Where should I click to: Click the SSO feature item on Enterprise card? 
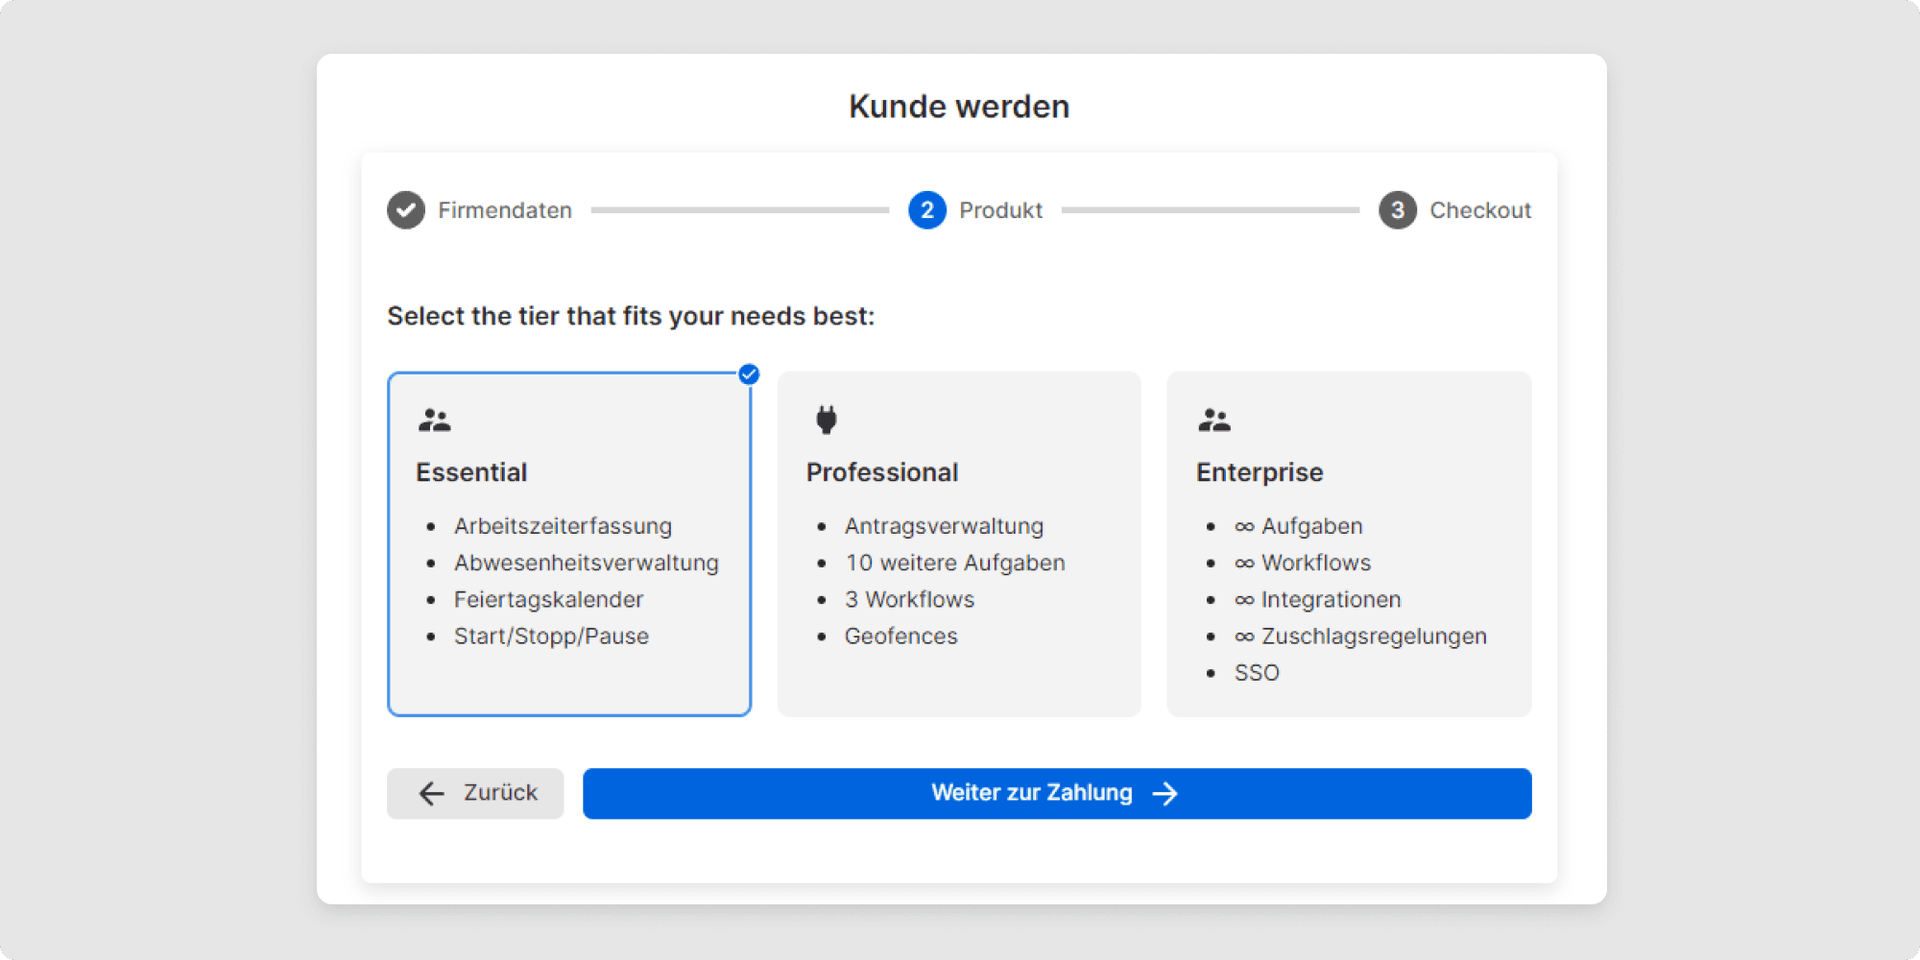click(x=1256, y=672)
